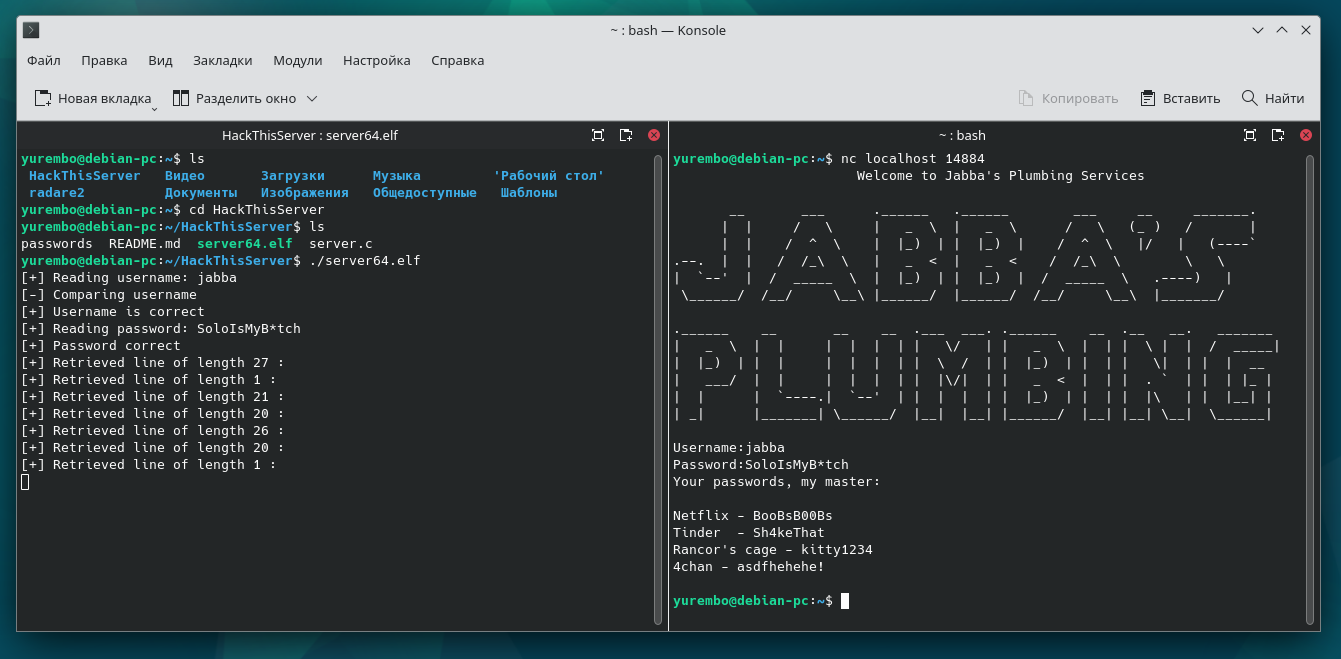Focus the 'HackThisServer : server64.elf' pane title
Viewport: 1341px width, 659px height.
(310, 135)
